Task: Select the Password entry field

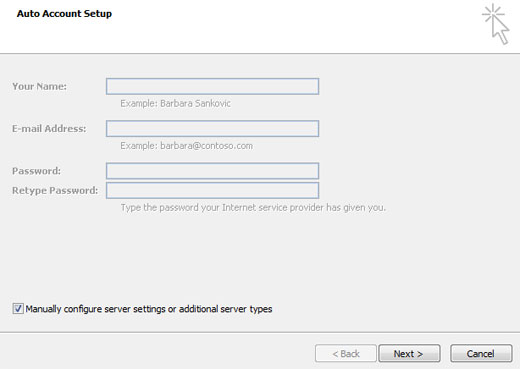Action: (x=212, y=171)
